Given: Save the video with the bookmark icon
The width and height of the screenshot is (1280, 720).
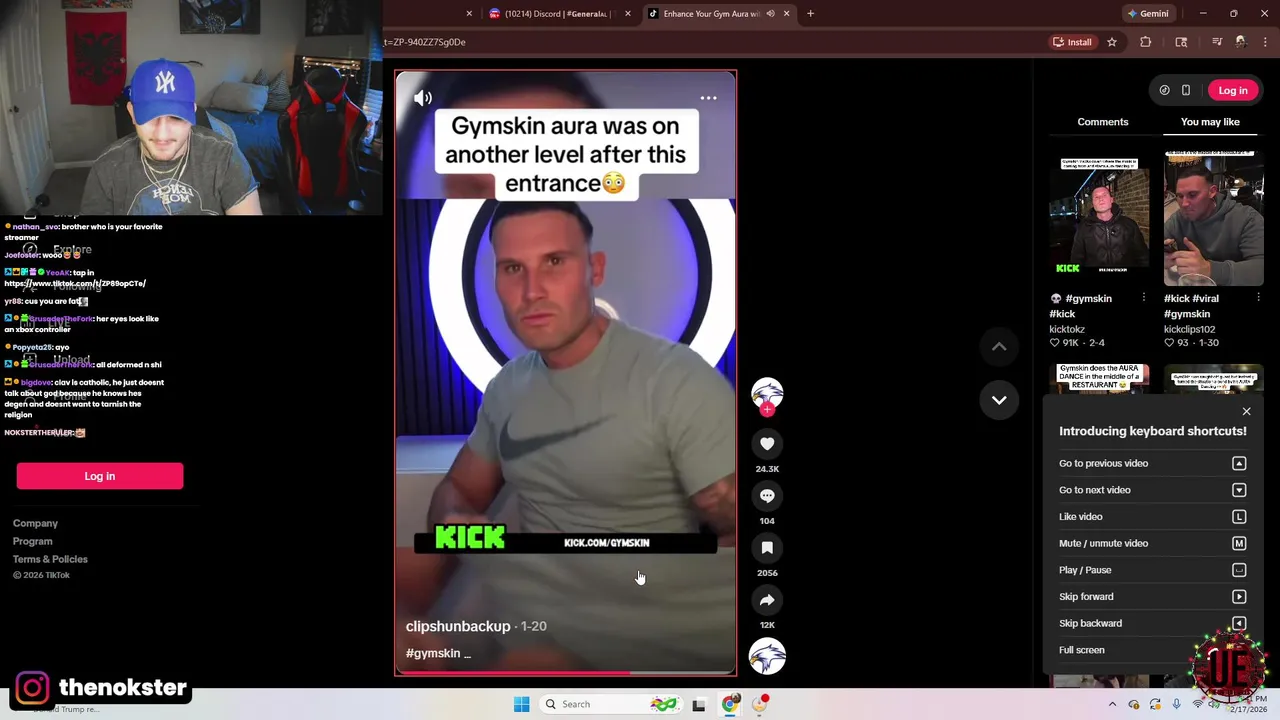Looking at the screenshot, I should (x=767, y=548).
